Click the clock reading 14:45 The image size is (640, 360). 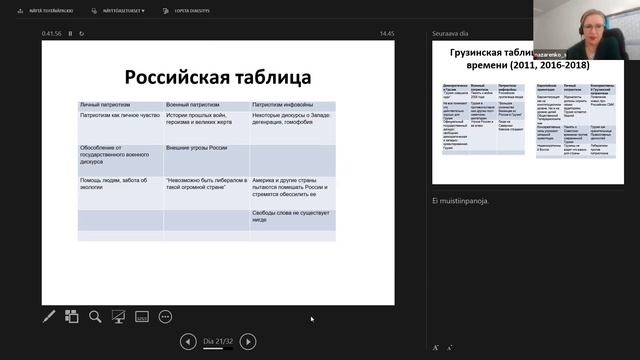click(x=387, y=33)
